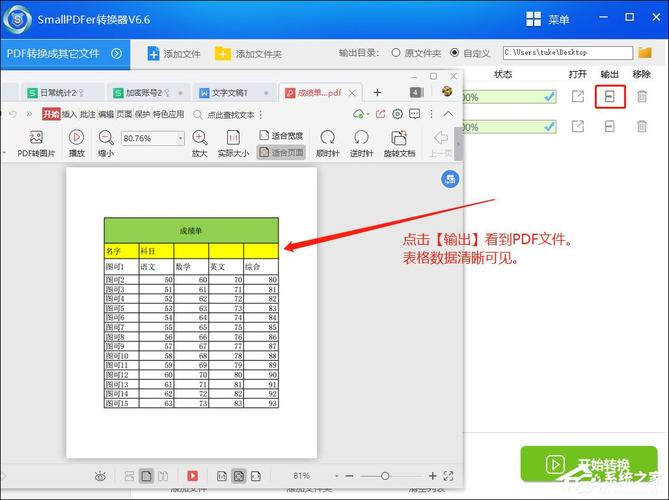This screenshot has height=500, width=669.
Task: Start the 播放 slideshow tool
Action: [x=76, y=144]
